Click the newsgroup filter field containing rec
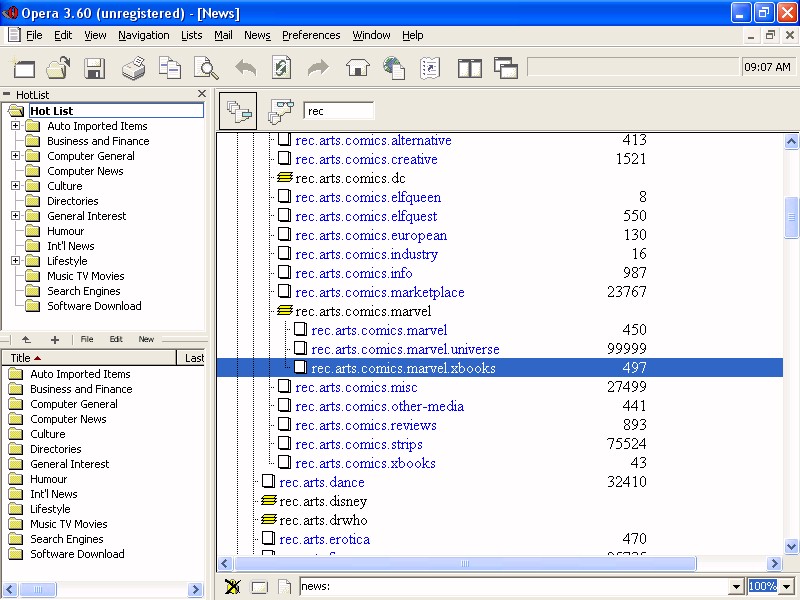 click(338, 111)
